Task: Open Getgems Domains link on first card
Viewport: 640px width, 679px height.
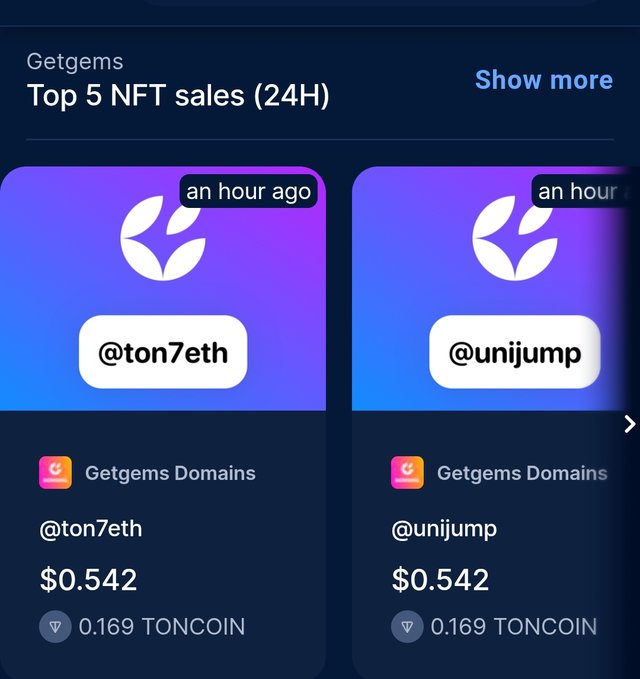Action: pos(170,473)
